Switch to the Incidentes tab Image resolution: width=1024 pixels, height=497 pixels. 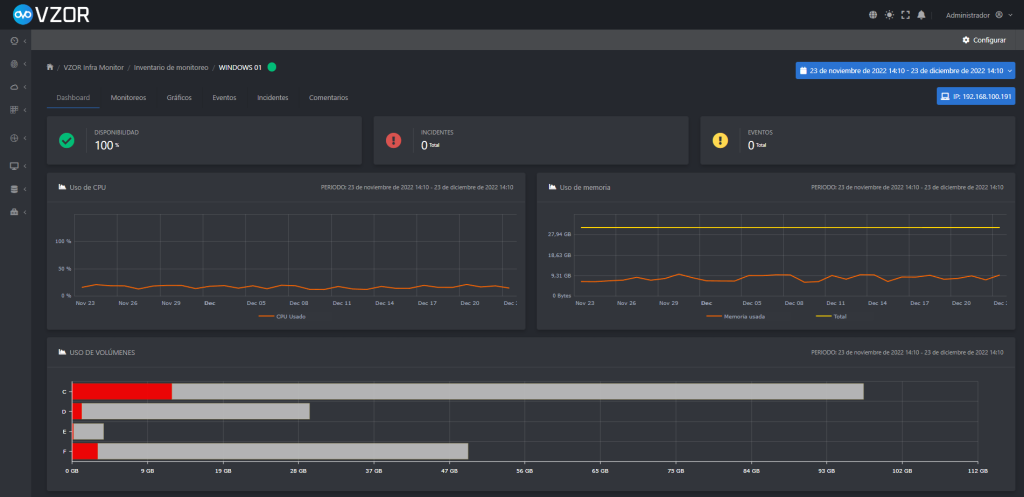click(x=272, y=97)
